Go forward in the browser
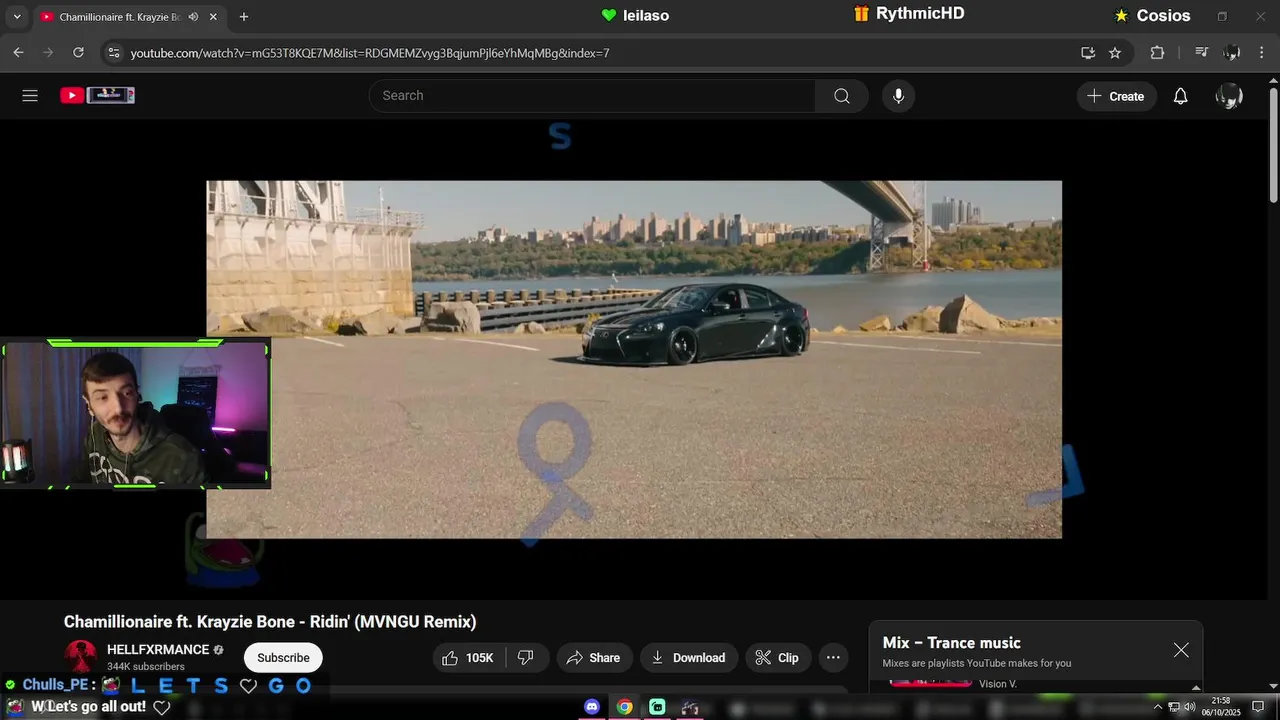This screenshot has height=720, width=1280. [x=48, y=53]
